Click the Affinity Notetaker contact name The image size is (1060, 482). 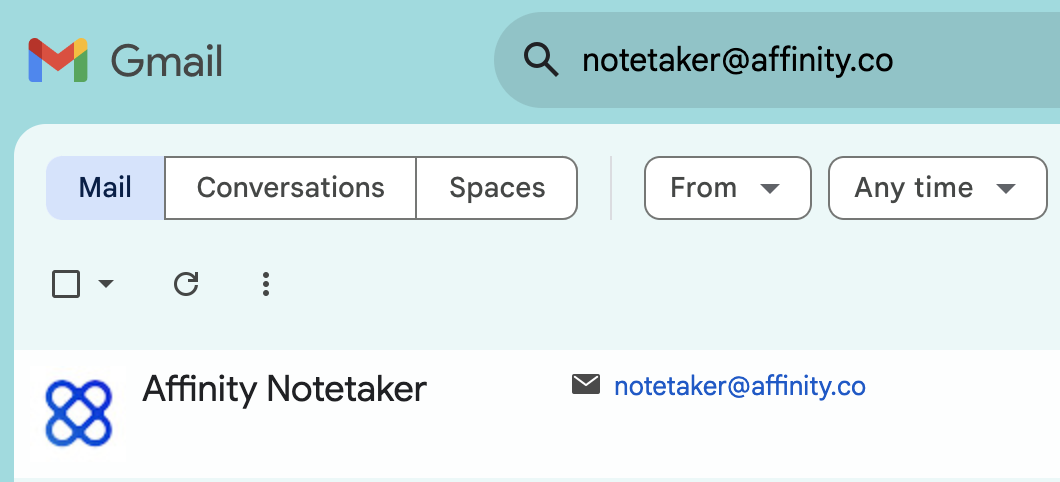pyautogui.click(x=284, y=389)
